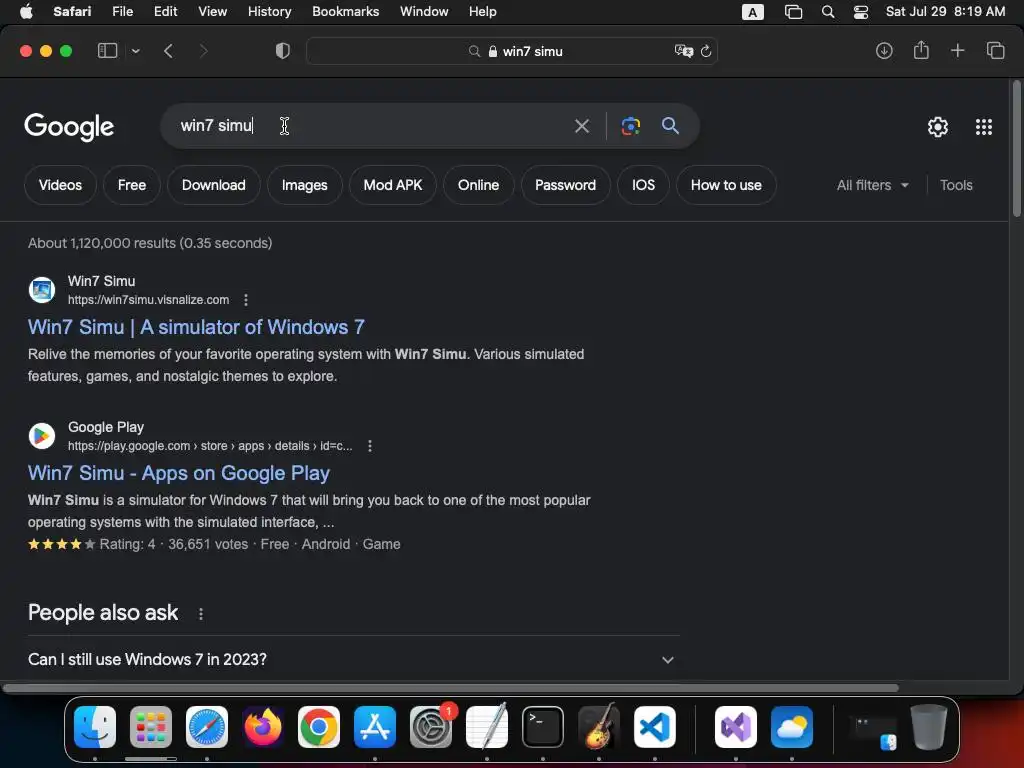Open the Trash in the Dock

click(x=929, y=727)
